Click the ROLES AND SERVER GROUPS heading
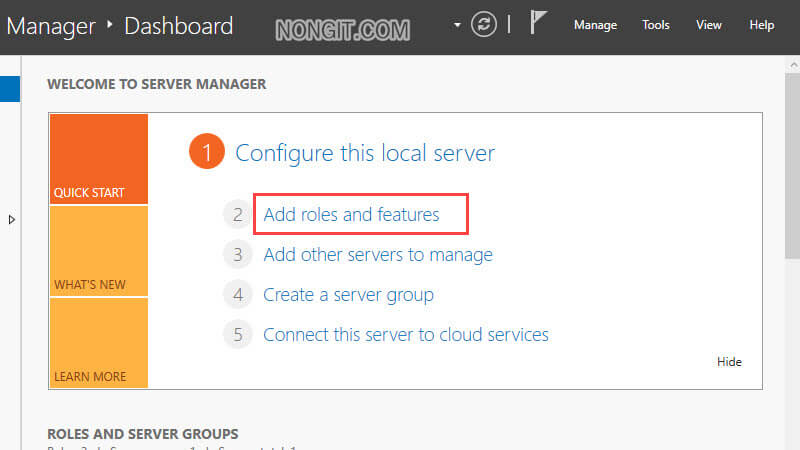The width and height of the screenshot is (800, 450). tap(143, 434)
